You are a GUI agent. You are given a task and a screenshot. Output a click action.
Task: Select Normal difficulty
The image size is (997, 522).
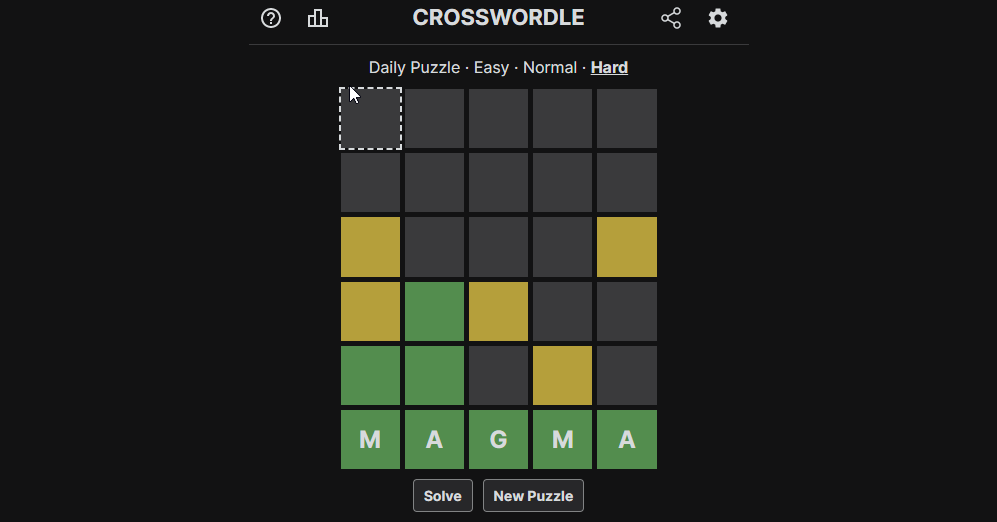(550, 68)
